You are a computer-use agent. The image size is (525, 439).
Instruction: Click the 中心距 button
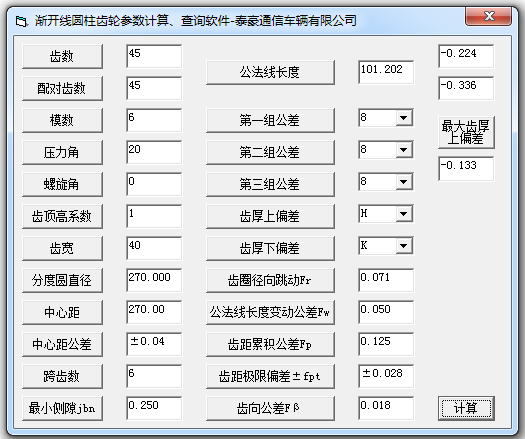coord(62,312)
